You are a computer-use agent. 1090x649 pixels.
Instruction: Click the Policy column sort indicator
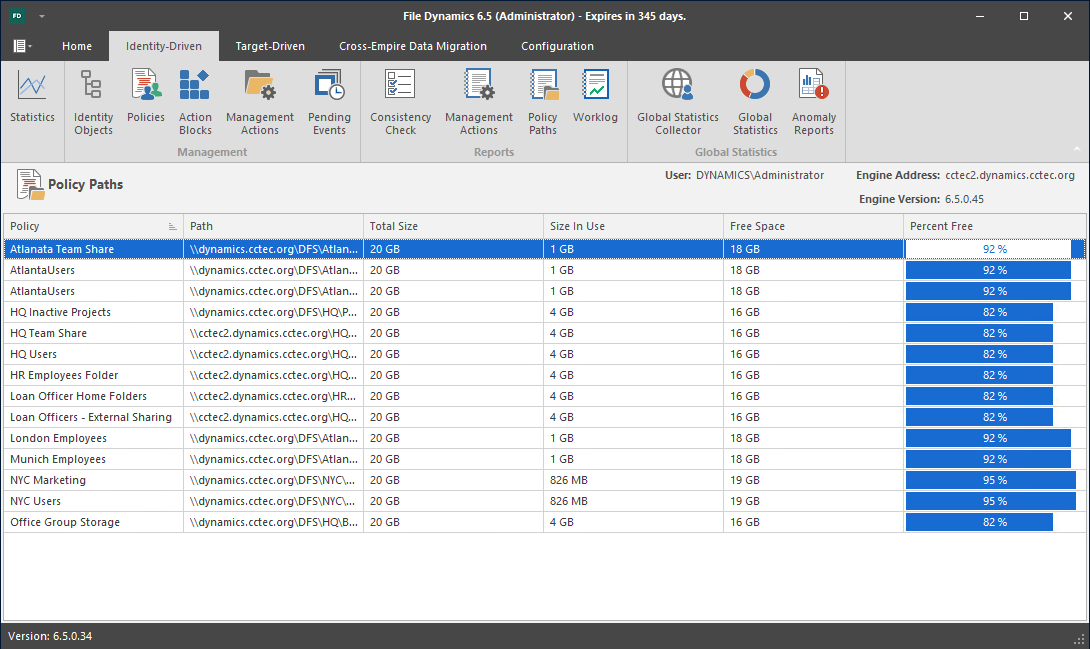coord(173,227)
